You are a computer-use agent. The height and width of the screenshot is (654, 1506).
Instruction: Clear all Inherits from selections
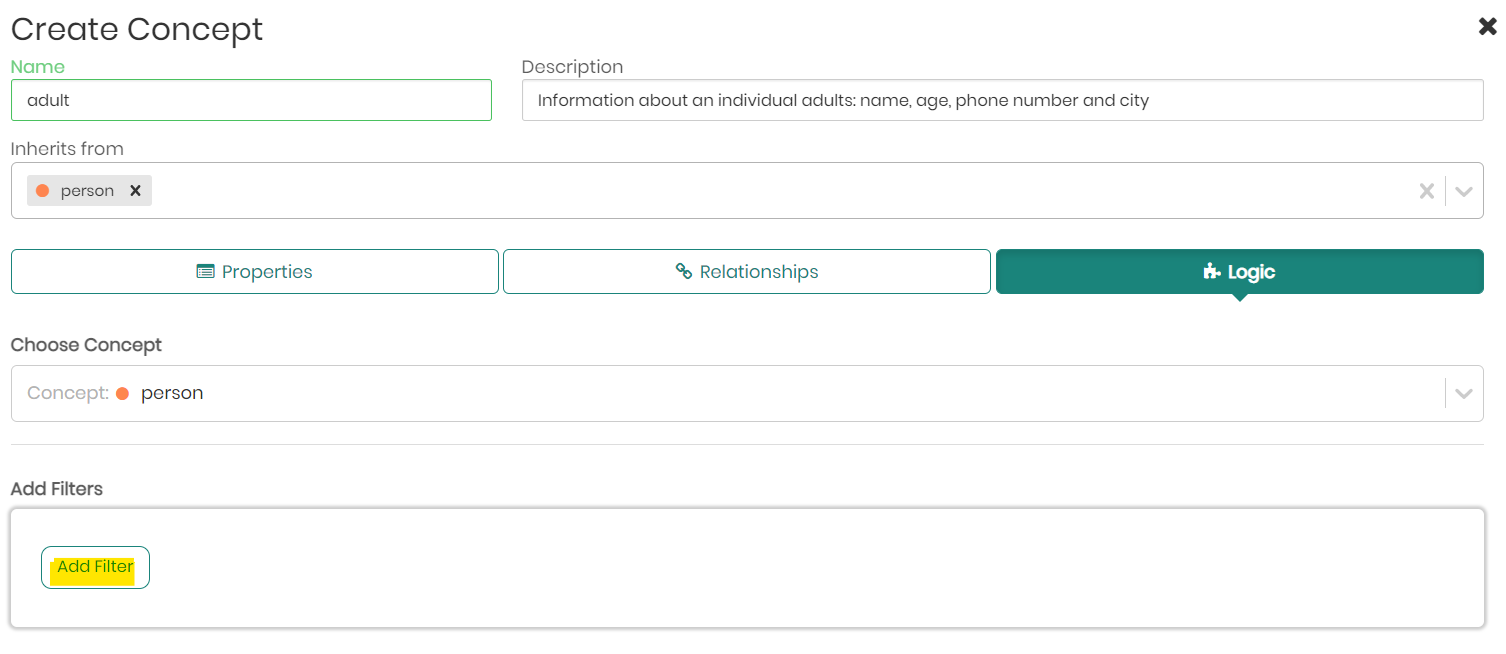(1426, 191)
